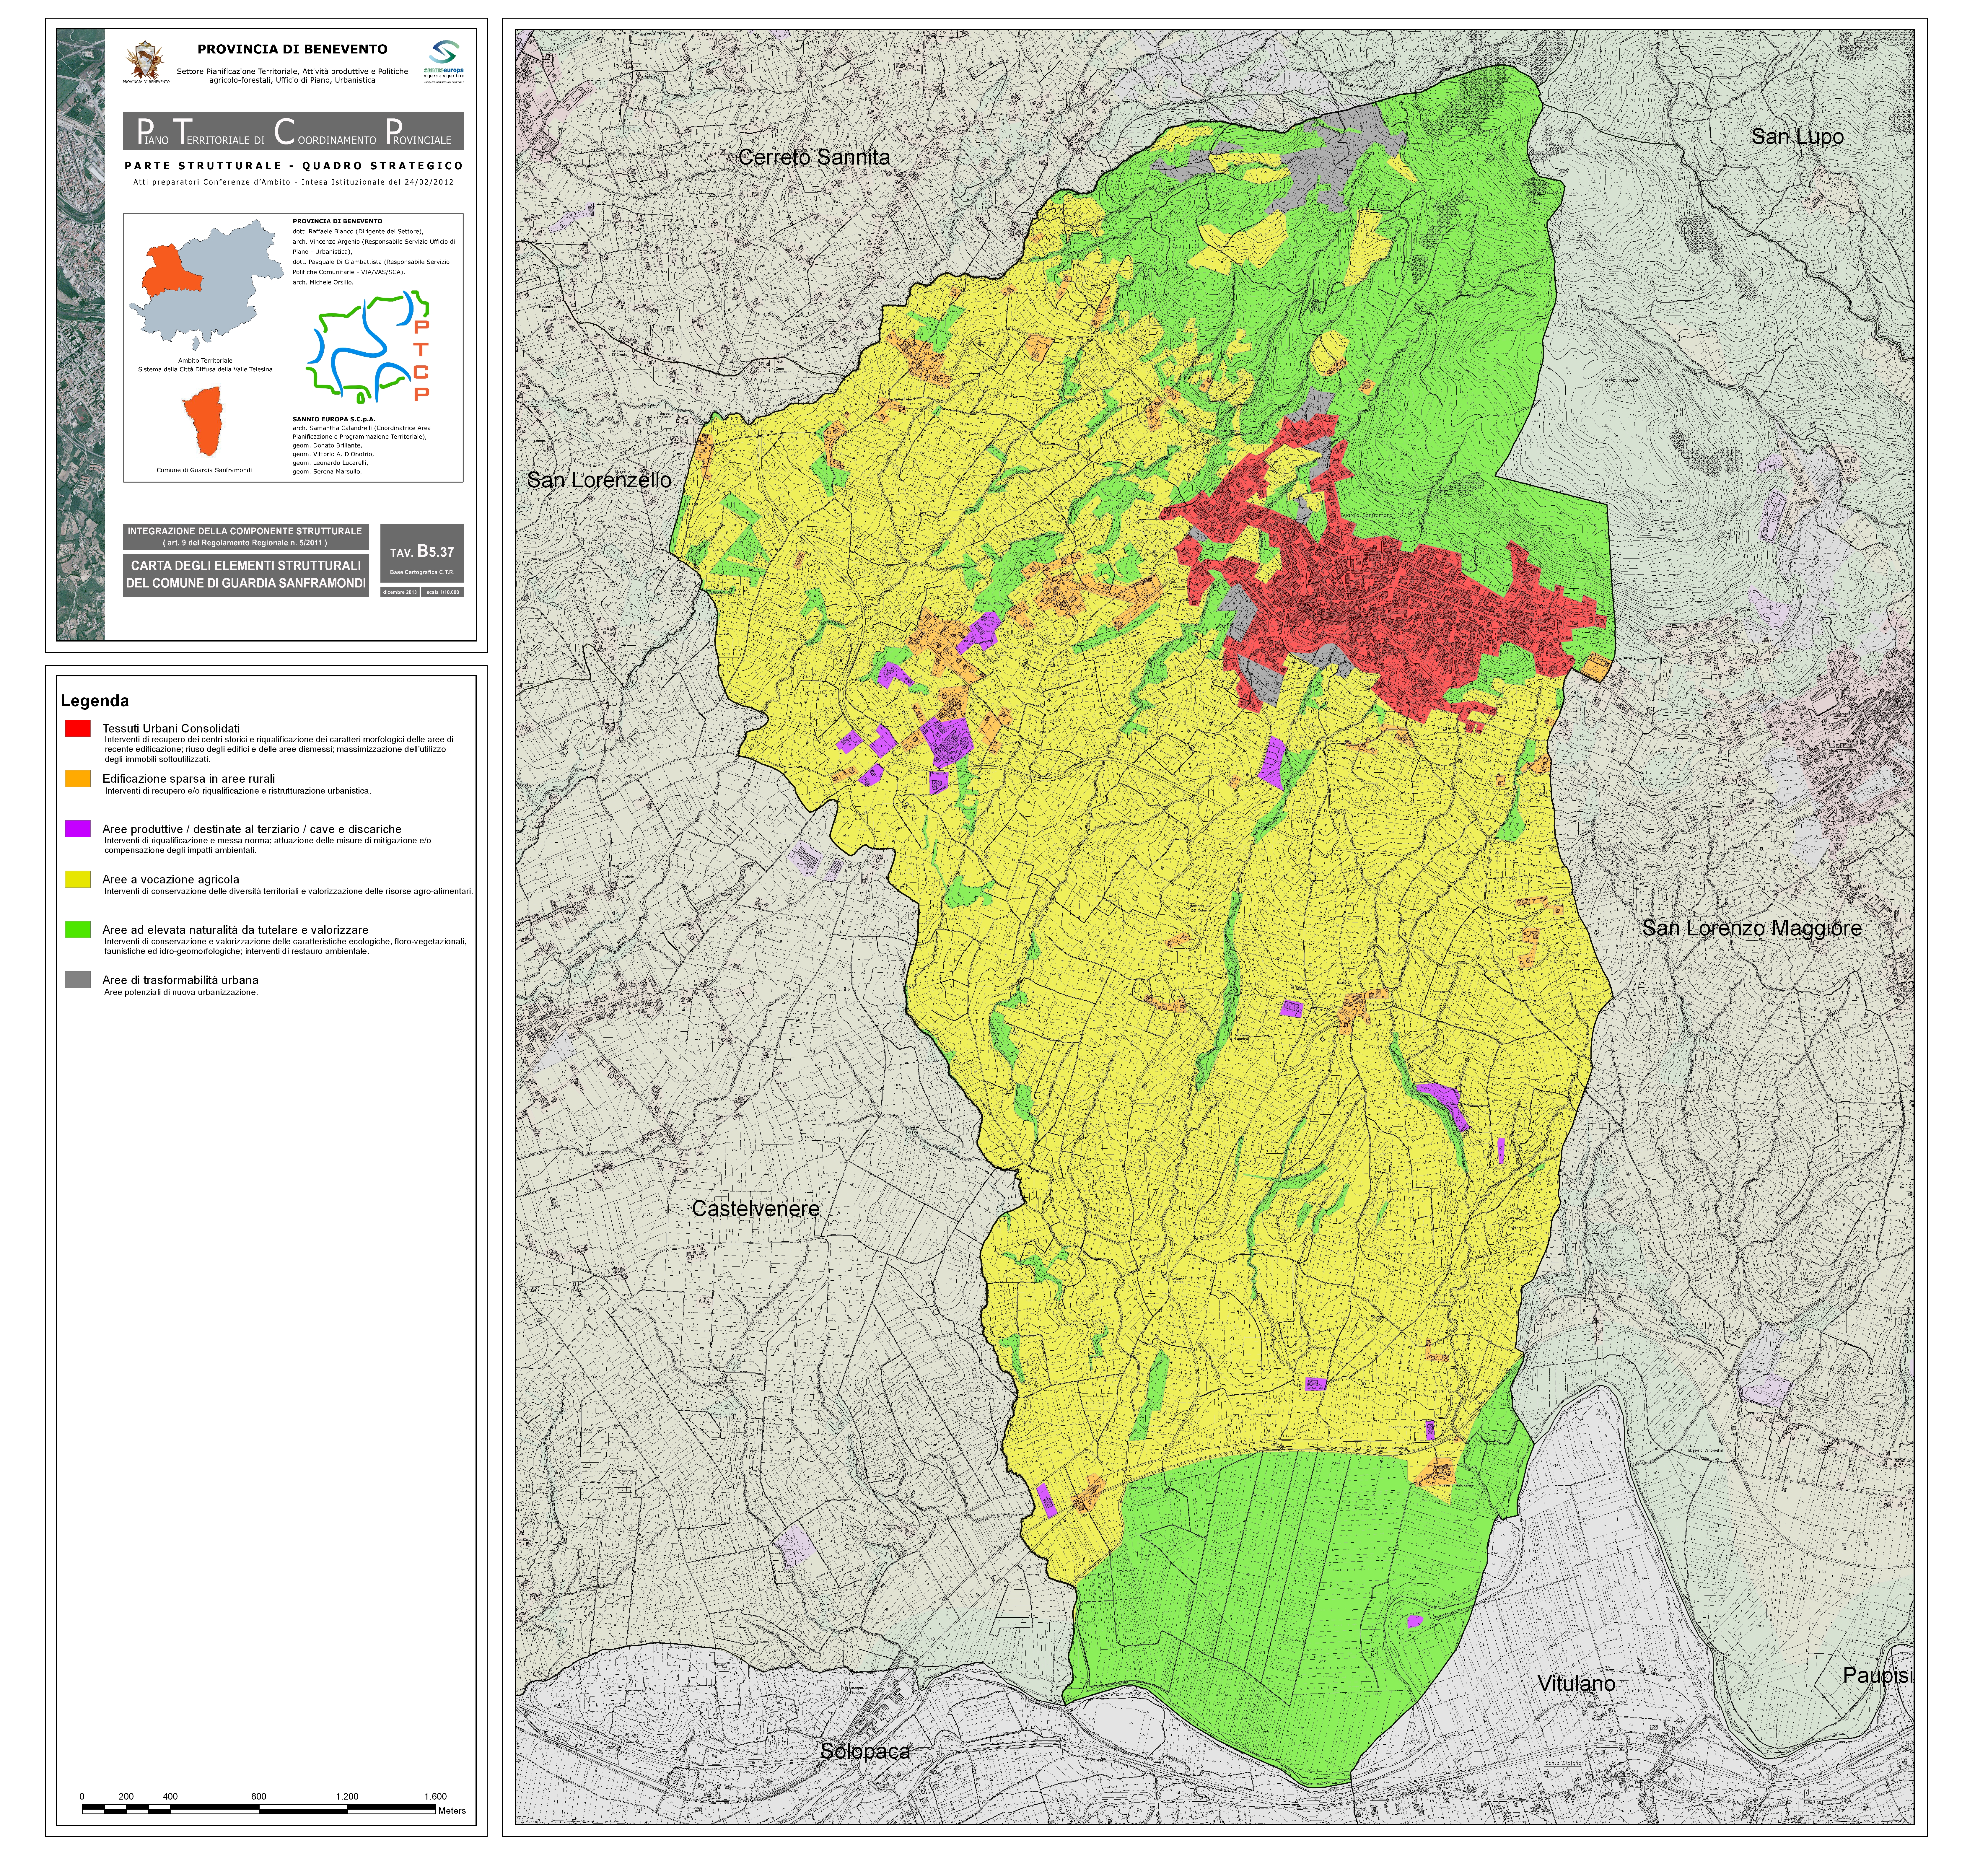1988x1856 pixels.
Task: Click 'Comune di Guardia Sanframondi' caption
Action: pyautogui.click(x=204, y=470)
